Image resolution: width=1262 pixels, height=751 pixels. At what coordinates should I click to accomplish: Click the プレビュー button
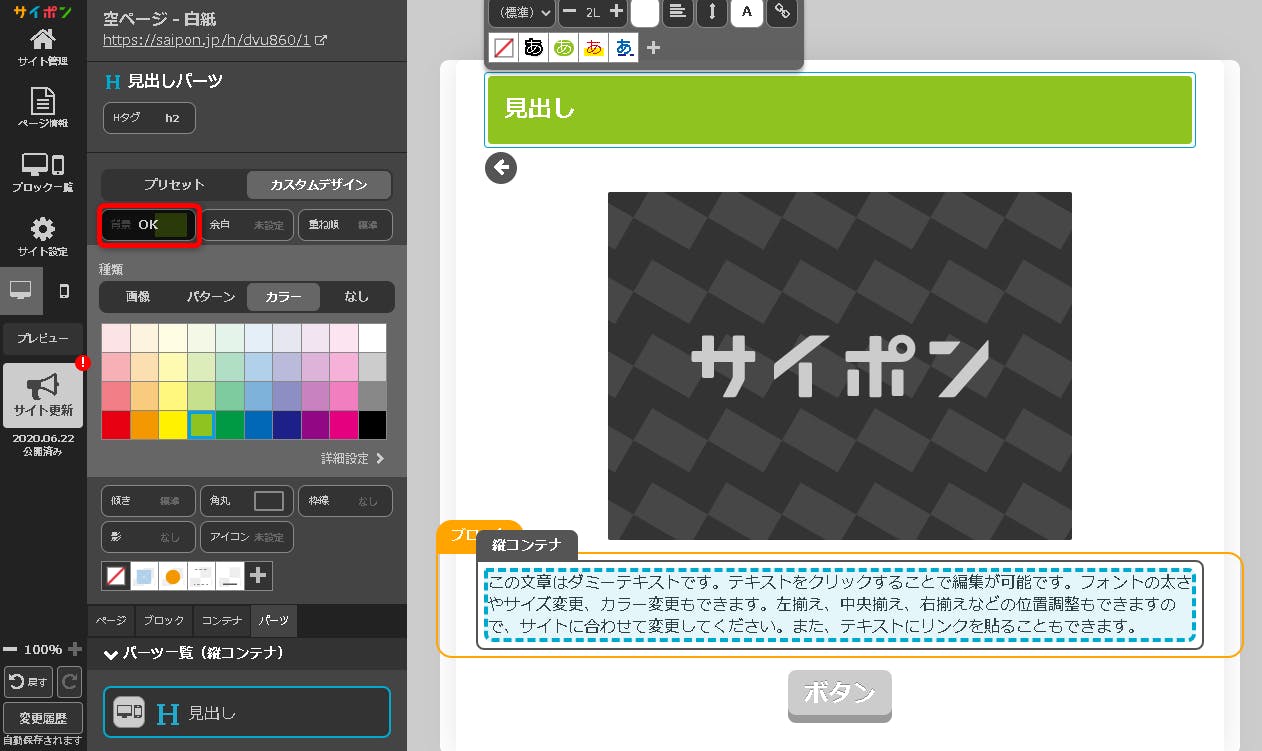[43, 339]
